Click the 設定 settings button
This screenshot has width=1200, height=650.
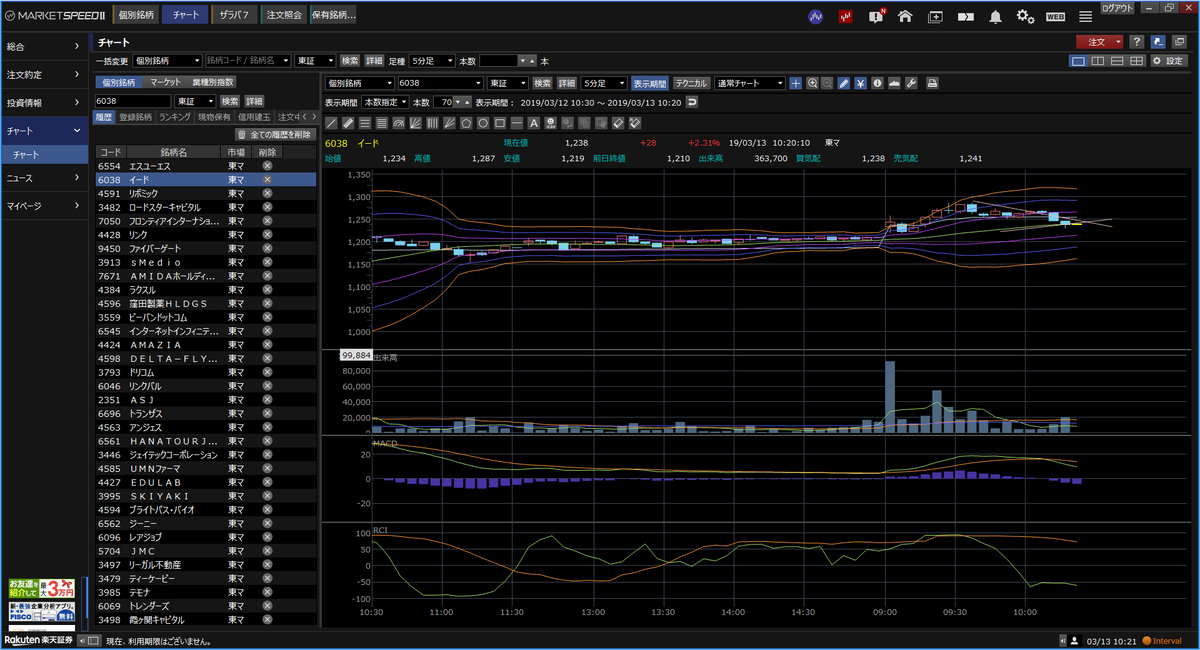coord(1168,61)
